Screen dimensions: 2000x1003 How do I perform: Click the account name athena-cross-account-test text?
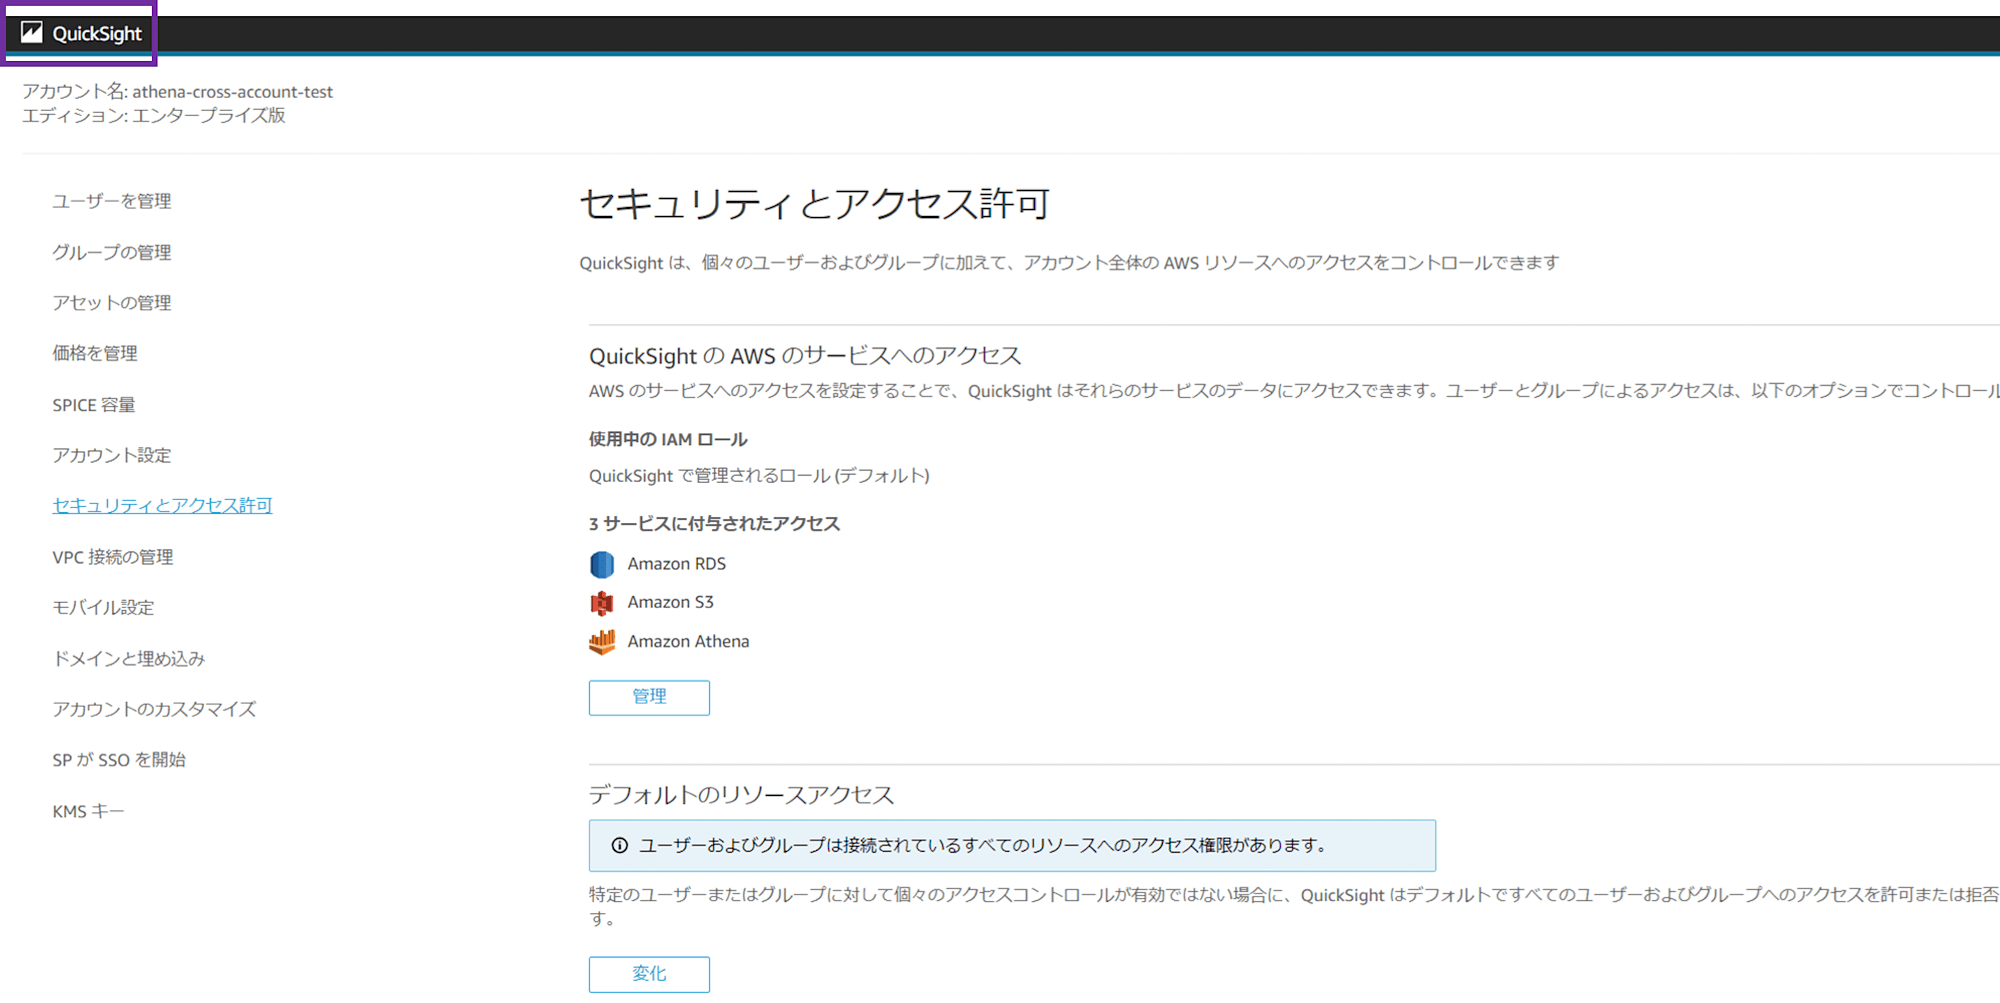pos(233,92)
